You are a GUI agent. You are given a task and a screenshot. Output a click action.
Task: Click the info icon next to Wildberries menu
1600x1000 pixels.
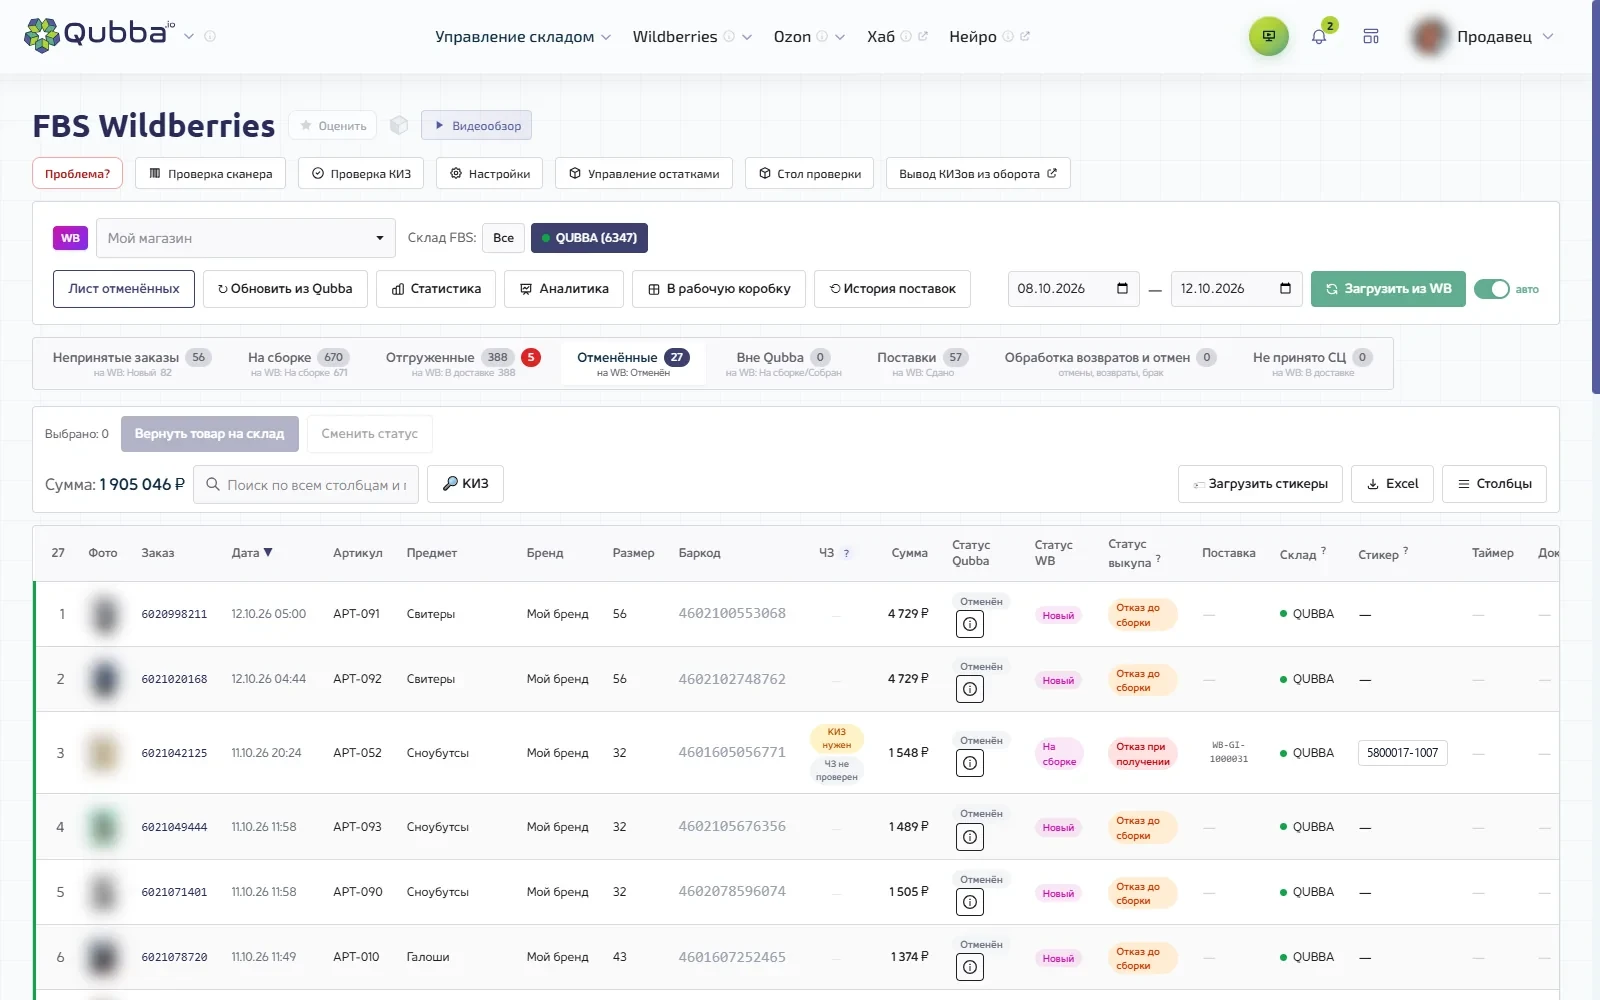[x=729, y=37]
